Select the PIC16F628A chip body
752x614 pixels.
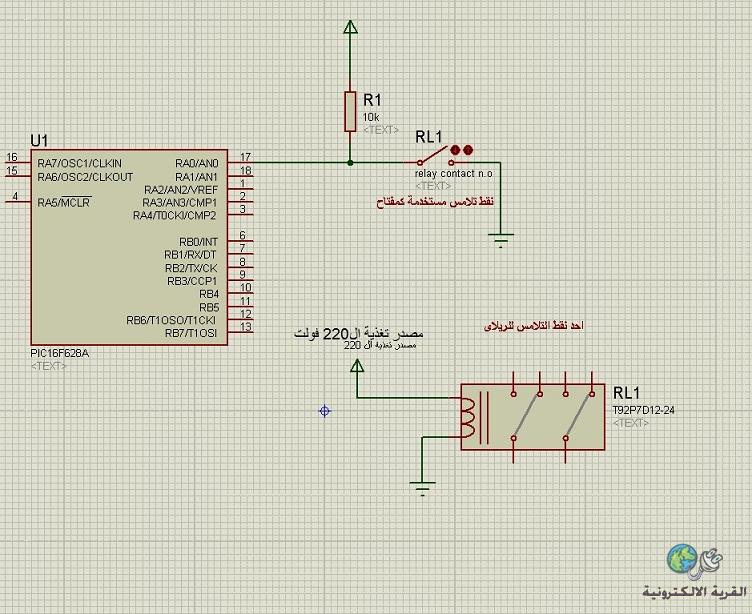pyautogui.click(x=129, y=247)
